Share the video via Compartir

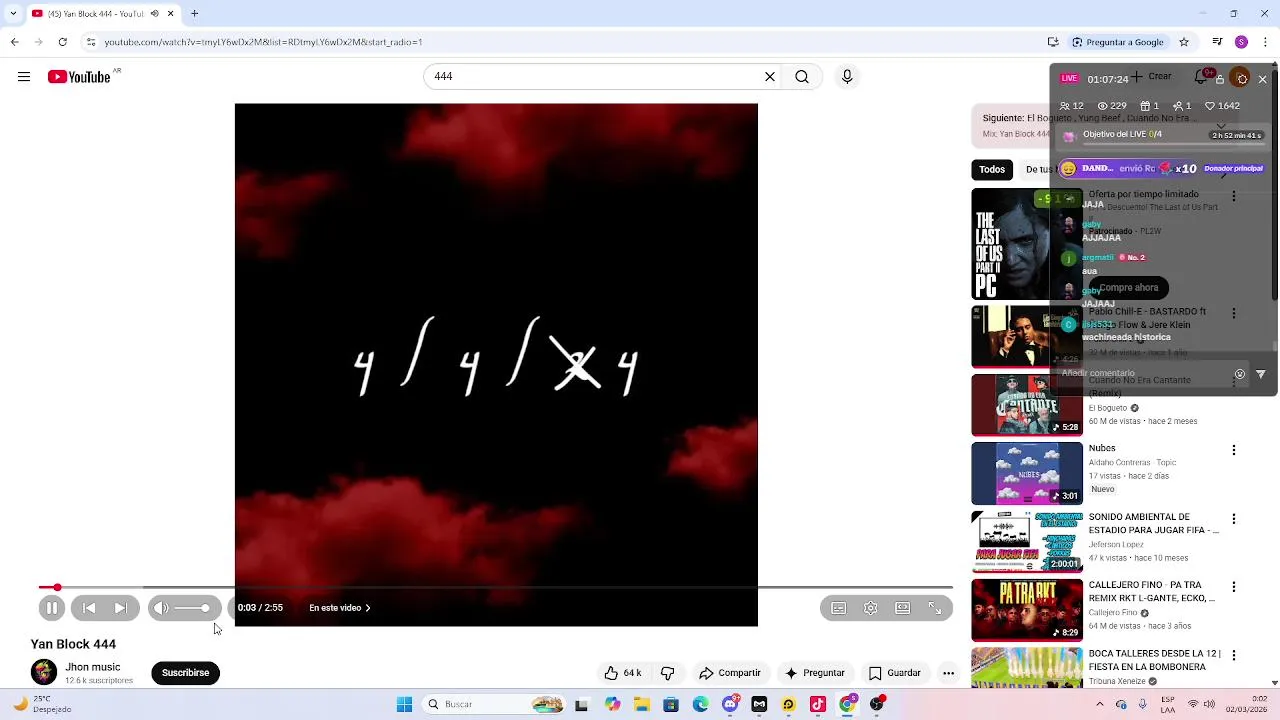[730, 673]
